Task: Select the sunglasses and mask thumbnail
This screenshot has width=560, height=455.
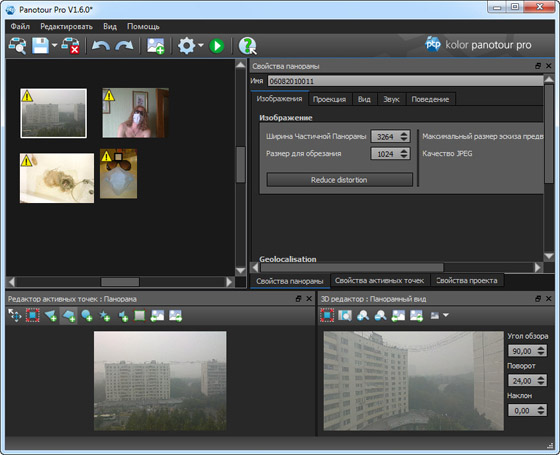Action: click(x=119, y=174)
